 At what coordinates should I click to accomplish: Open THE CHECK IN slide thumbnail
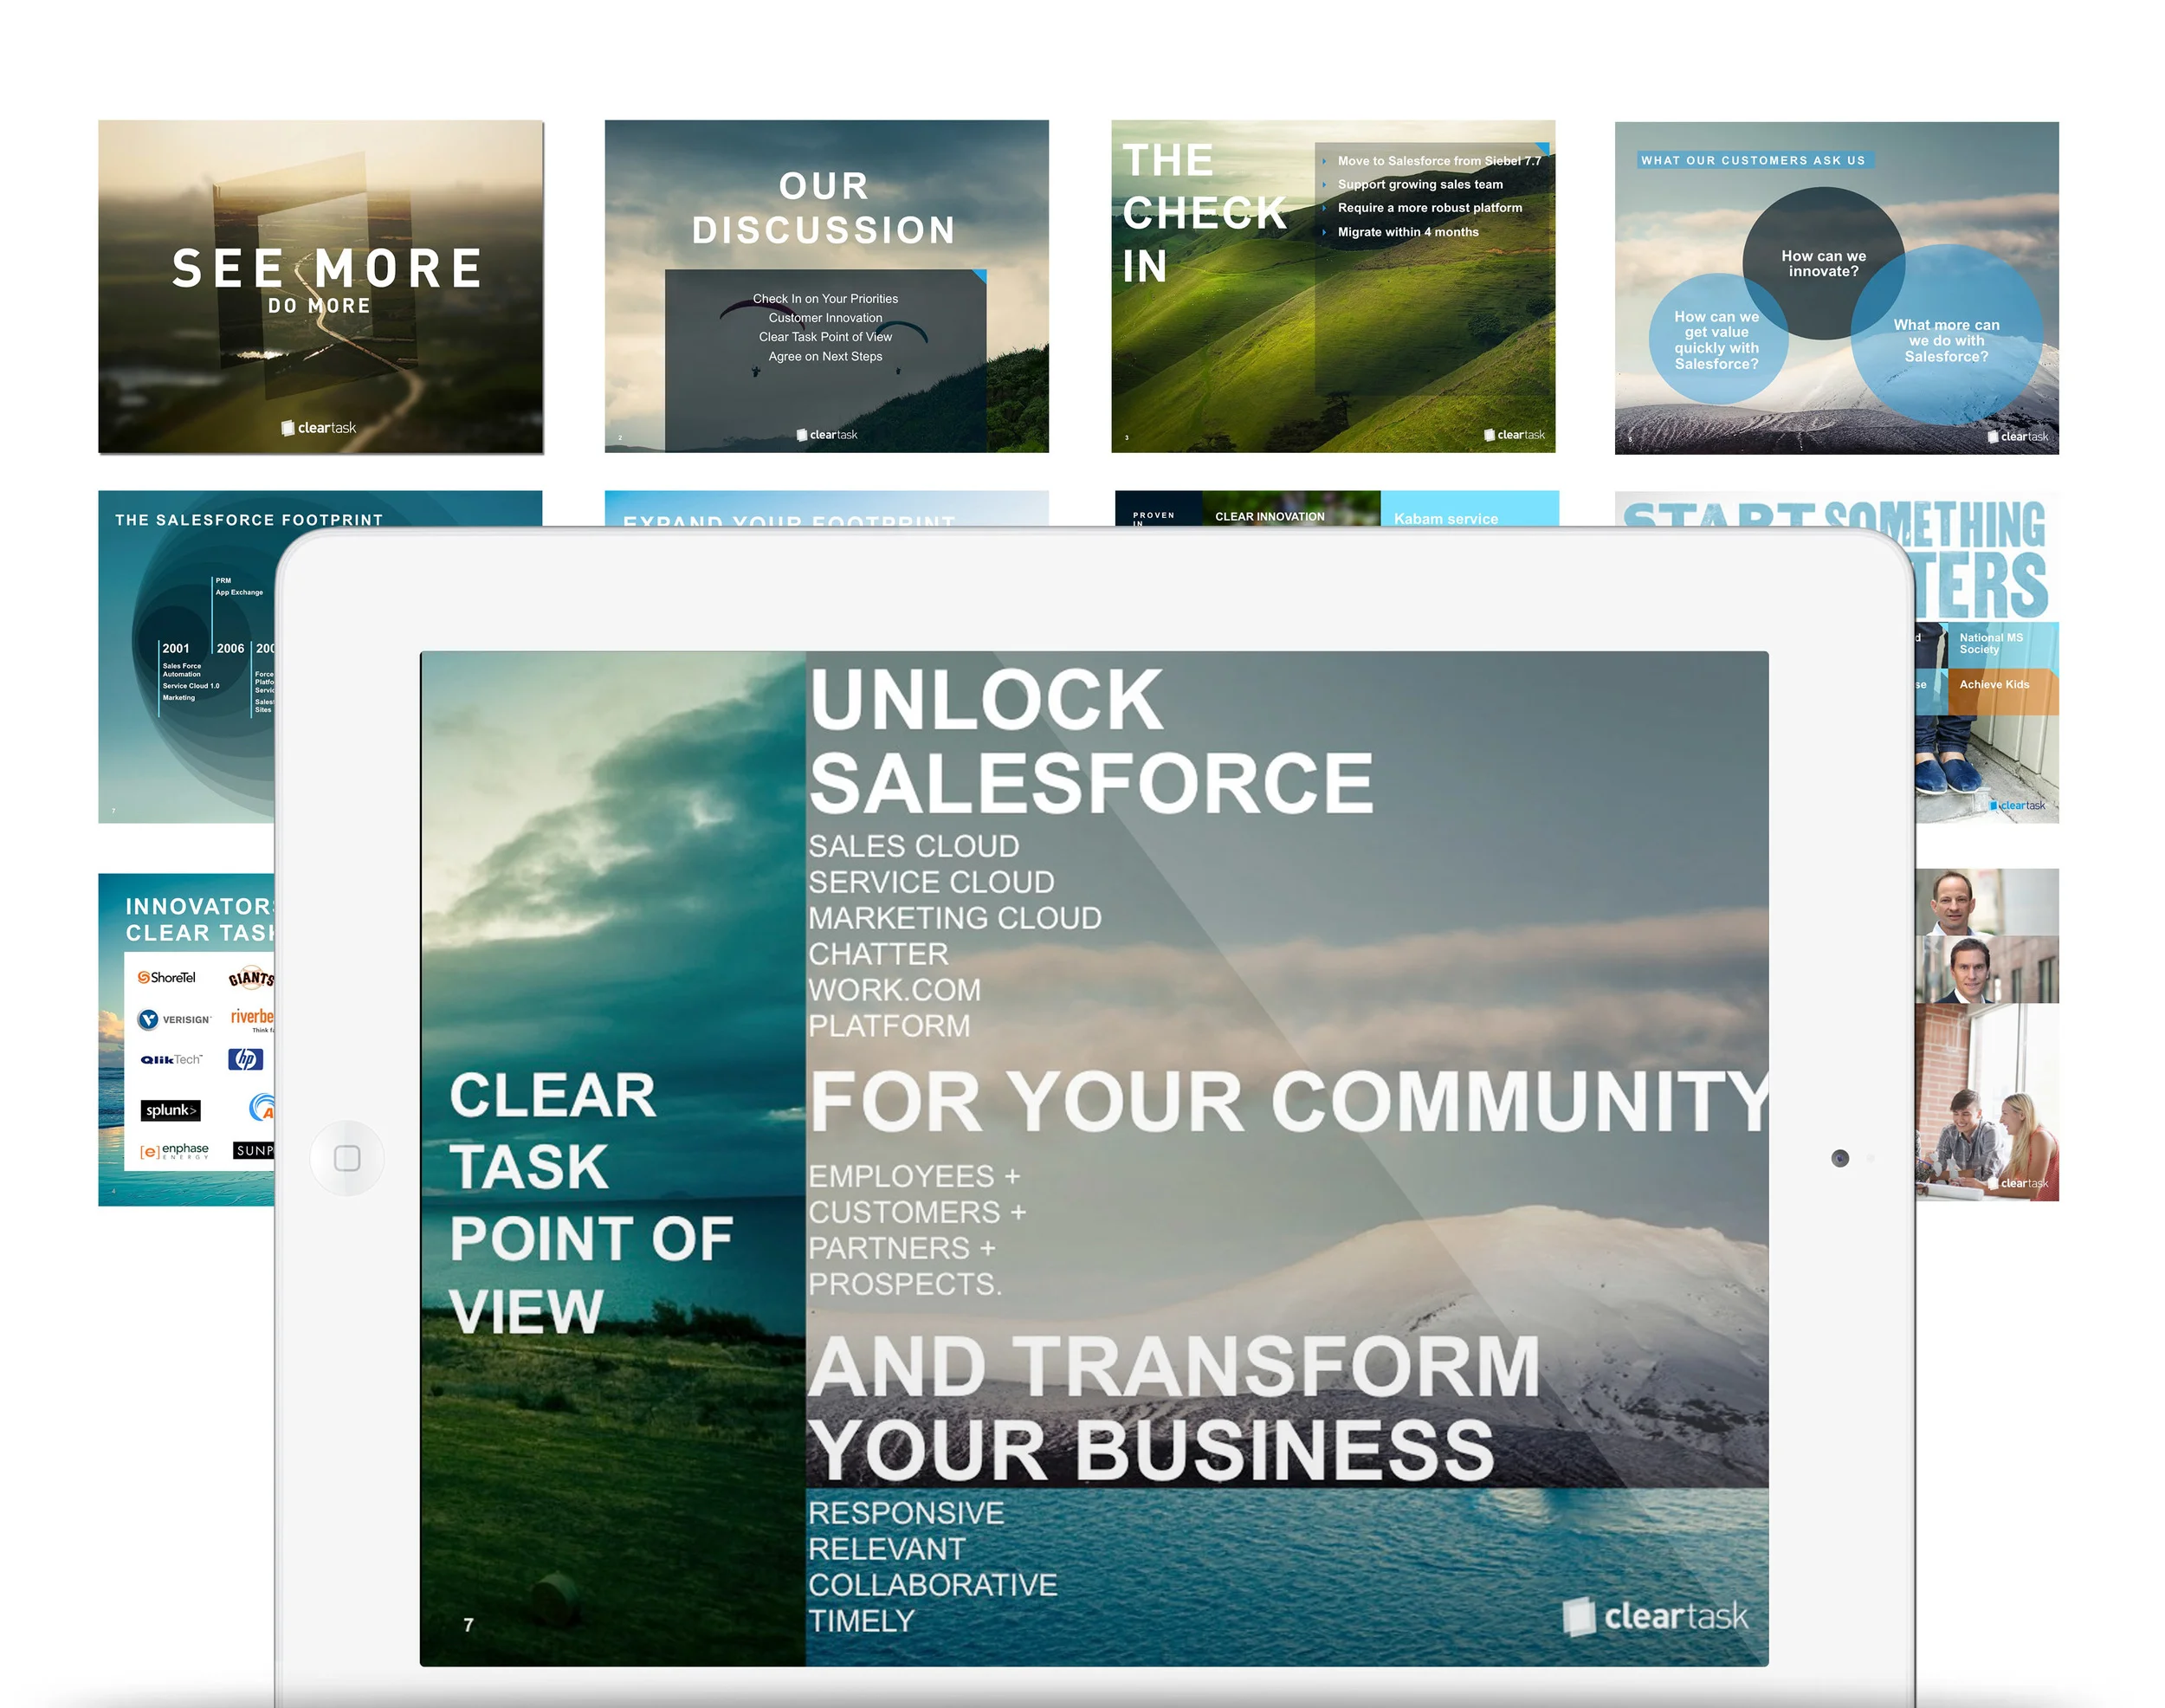click(1333, 287)
